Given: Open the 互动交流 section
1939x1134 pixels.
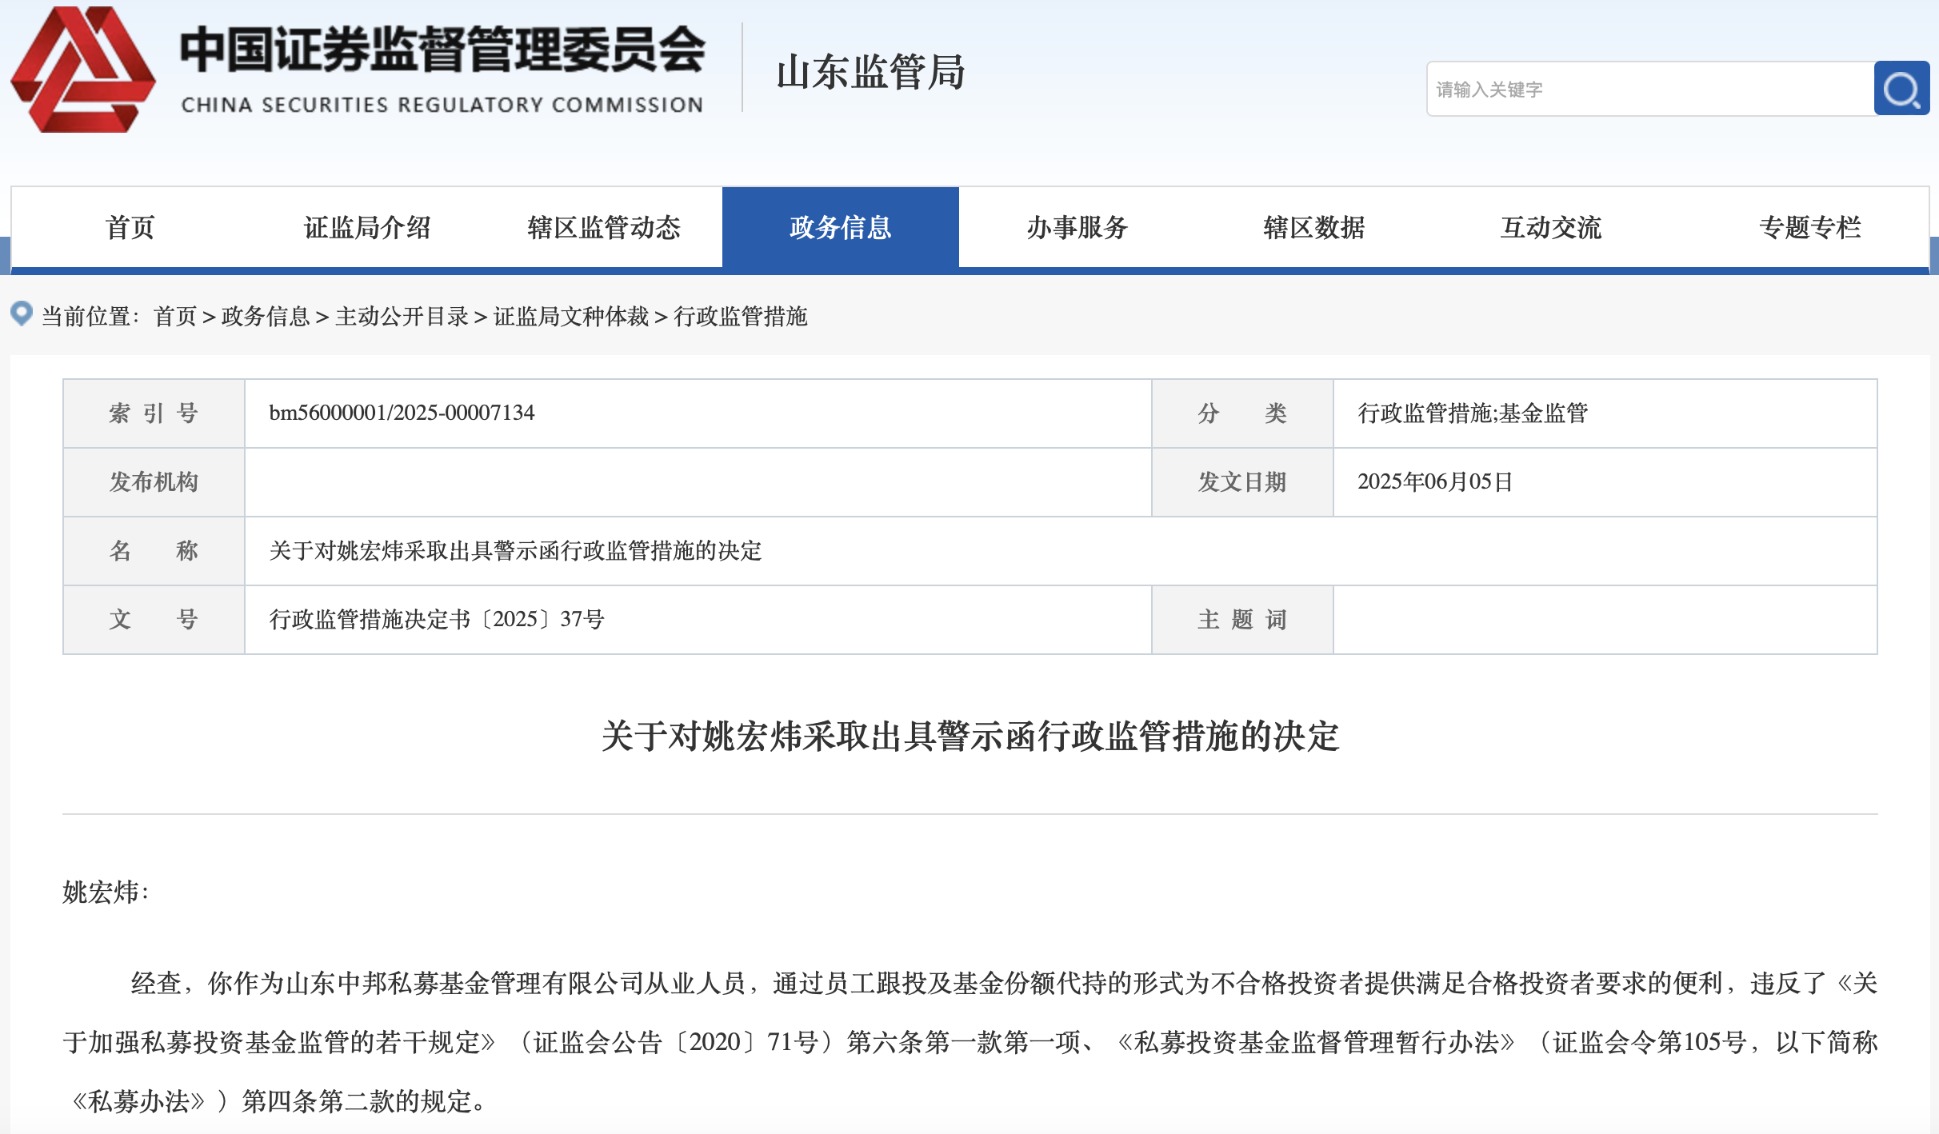Looking at the screenshot, I should pos(1550,227).
